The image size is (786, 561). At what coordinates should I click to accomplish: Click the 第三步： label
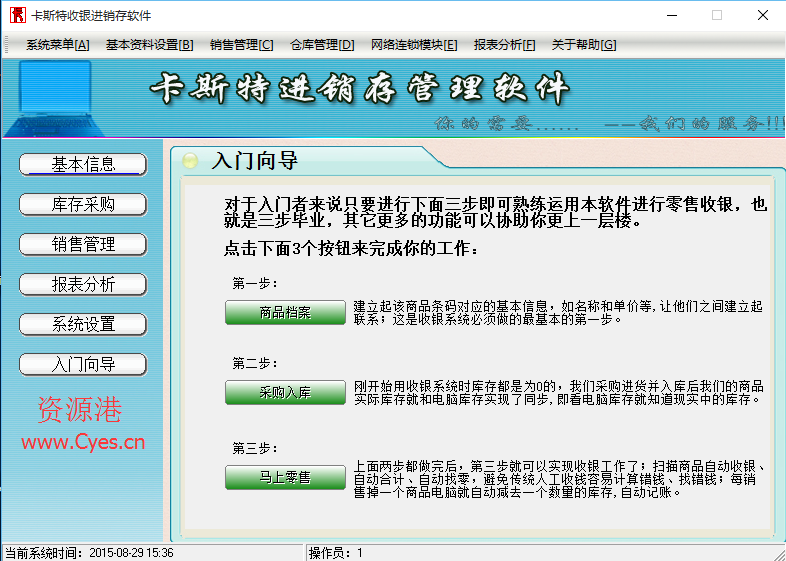pos(255,448)
